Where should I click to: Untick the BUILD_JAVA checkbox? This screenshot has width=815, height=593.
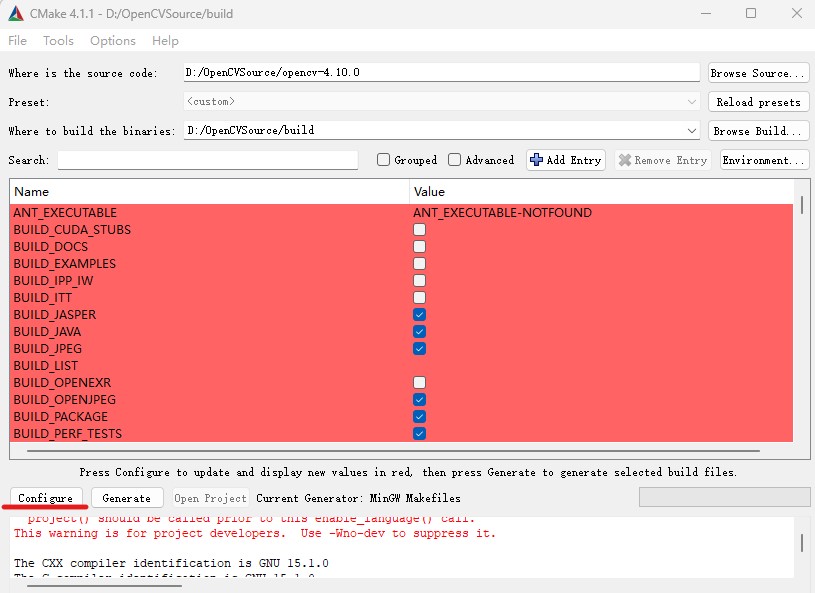tap(419, 332)
